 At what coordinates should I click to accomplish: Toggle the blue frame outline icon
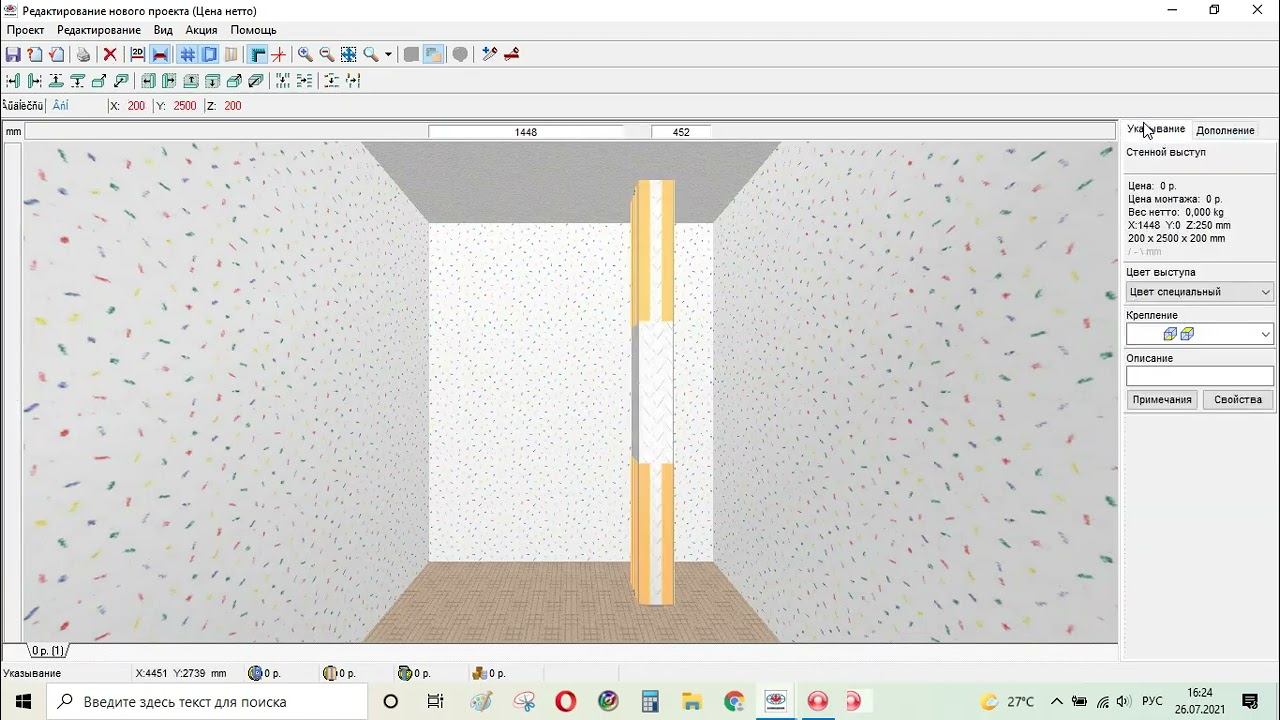(209, 54)
